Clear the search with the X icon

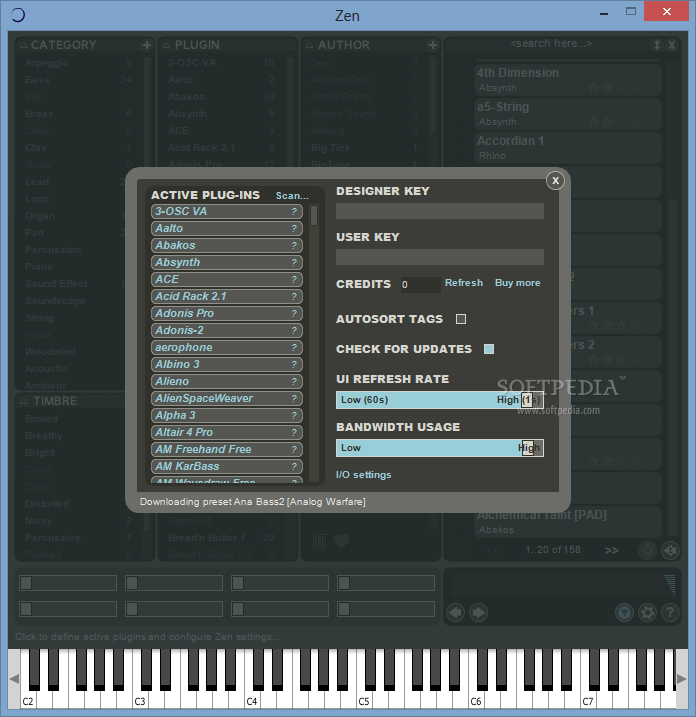[x=671, y=45]
